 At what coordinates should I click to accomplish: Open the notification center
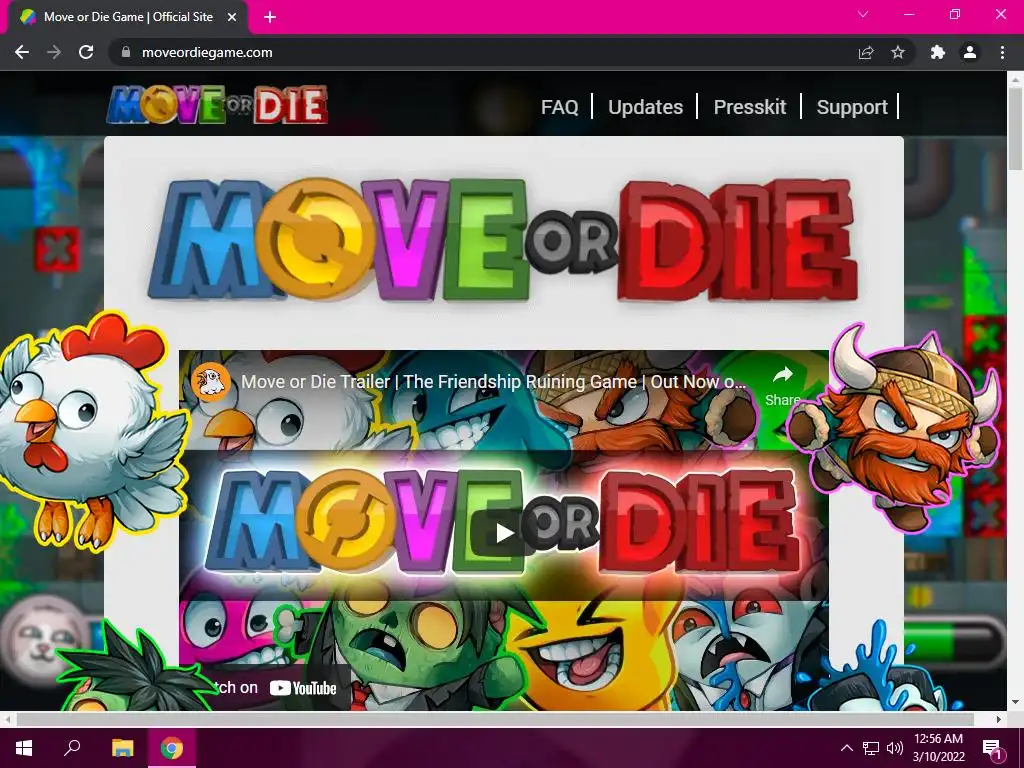tap(992, 748)
